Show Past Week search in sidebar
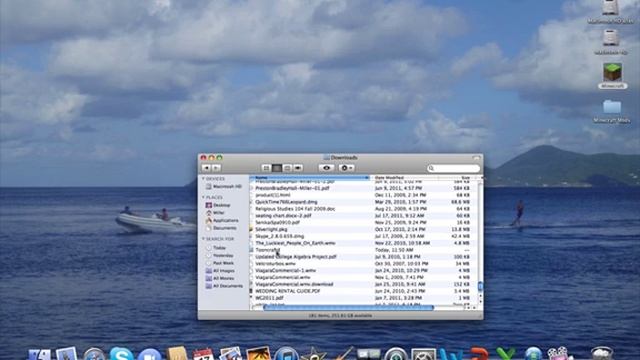640x360 pixels. pyautogui.click(x=220, y=263)
